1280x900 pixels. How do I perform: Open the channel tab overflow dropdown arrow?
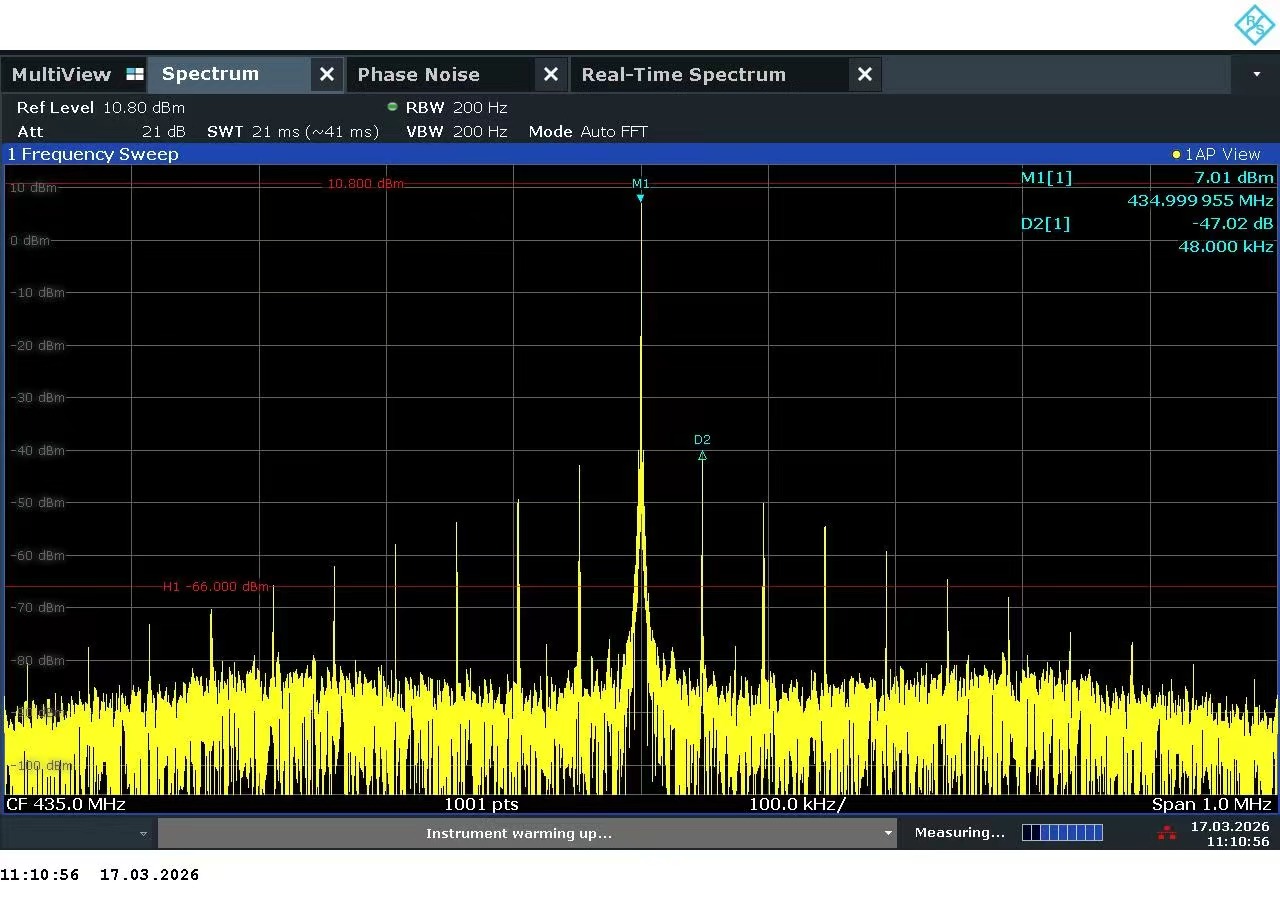point(1256,75)
